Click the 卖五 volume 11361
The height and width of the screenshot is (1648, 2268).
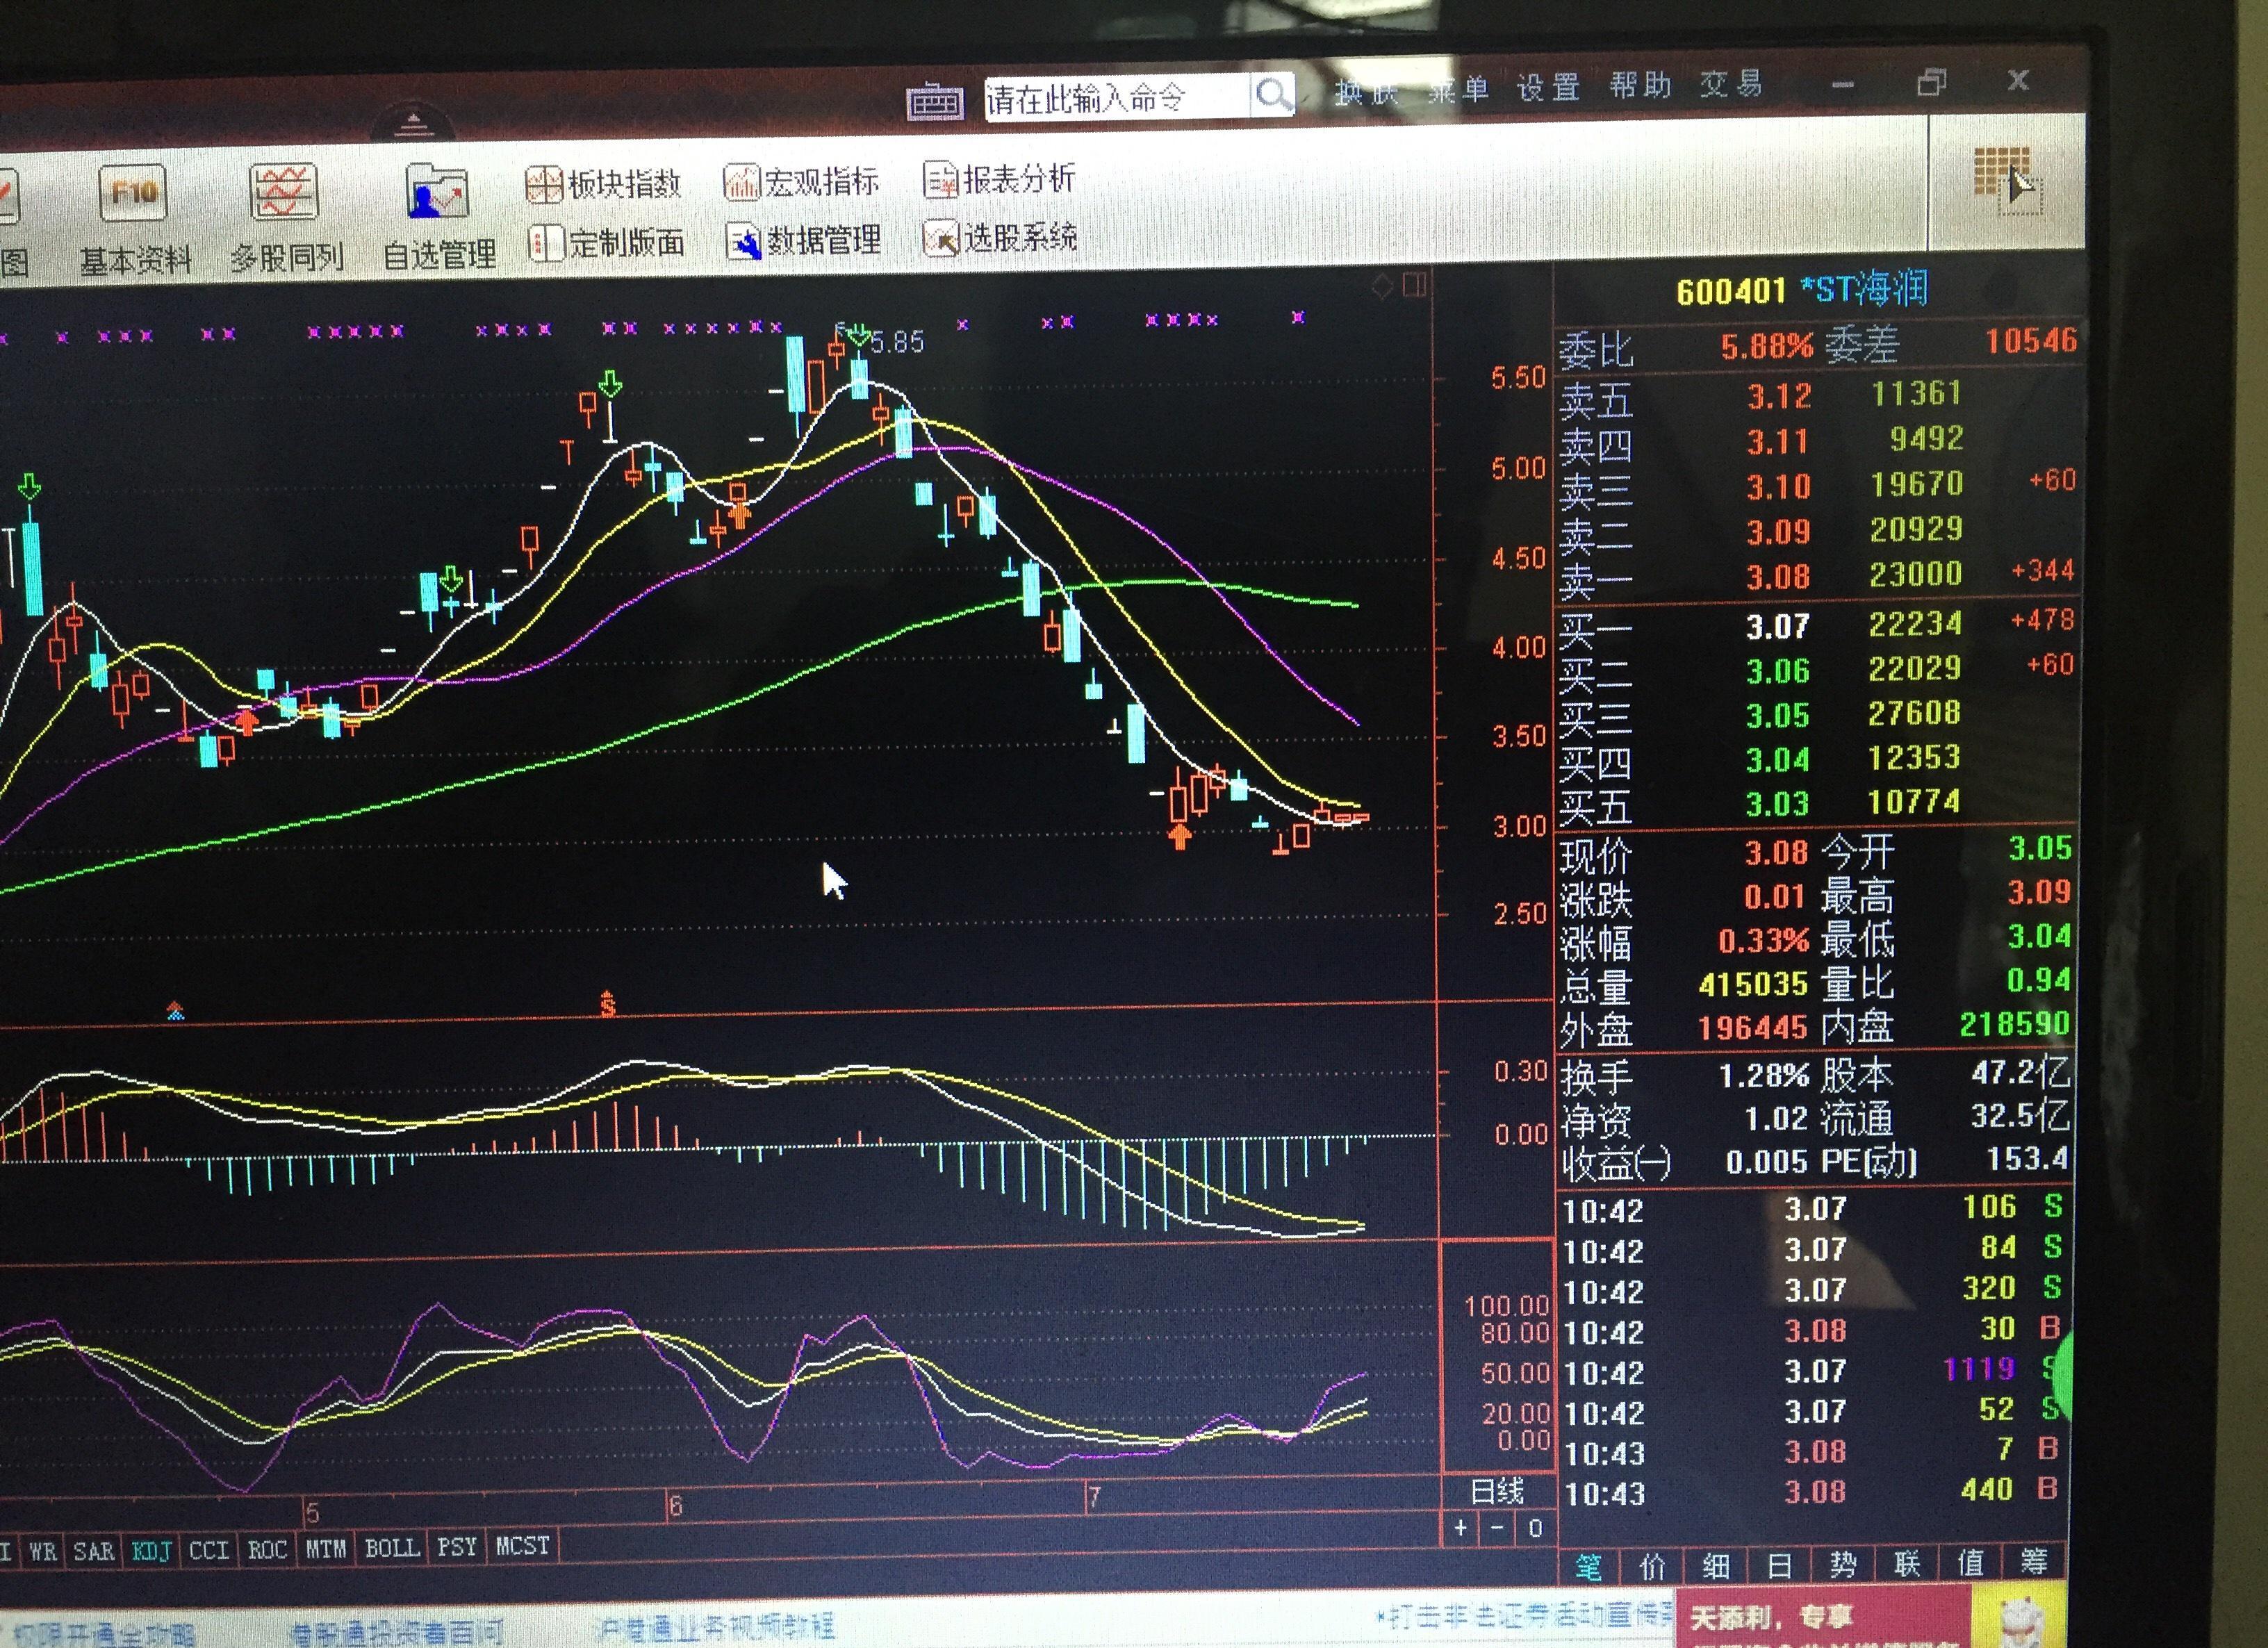point(1916,393)
